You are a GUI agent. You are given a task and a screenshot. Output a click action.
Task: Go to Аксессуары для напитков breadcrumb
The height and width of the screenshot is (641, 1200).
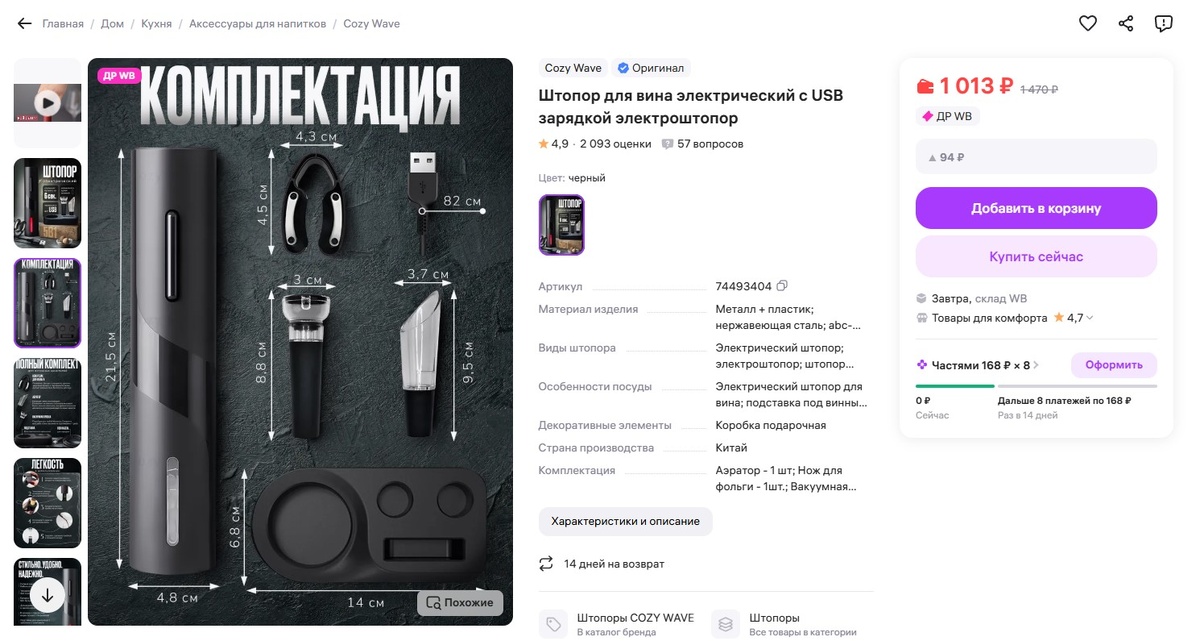pos(257,24)
